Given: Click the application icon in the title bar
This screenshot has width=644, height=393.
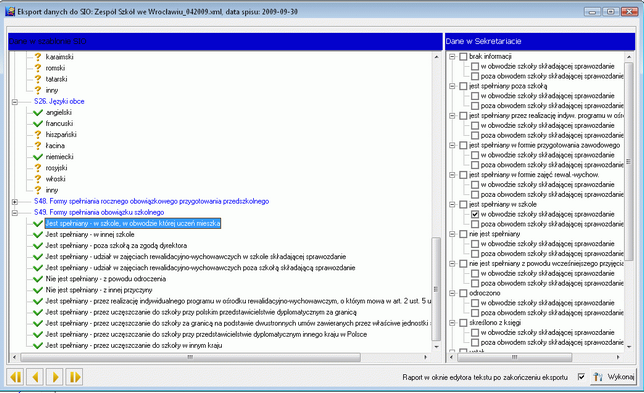Looking at the screenshot, I should coord(10,11).
